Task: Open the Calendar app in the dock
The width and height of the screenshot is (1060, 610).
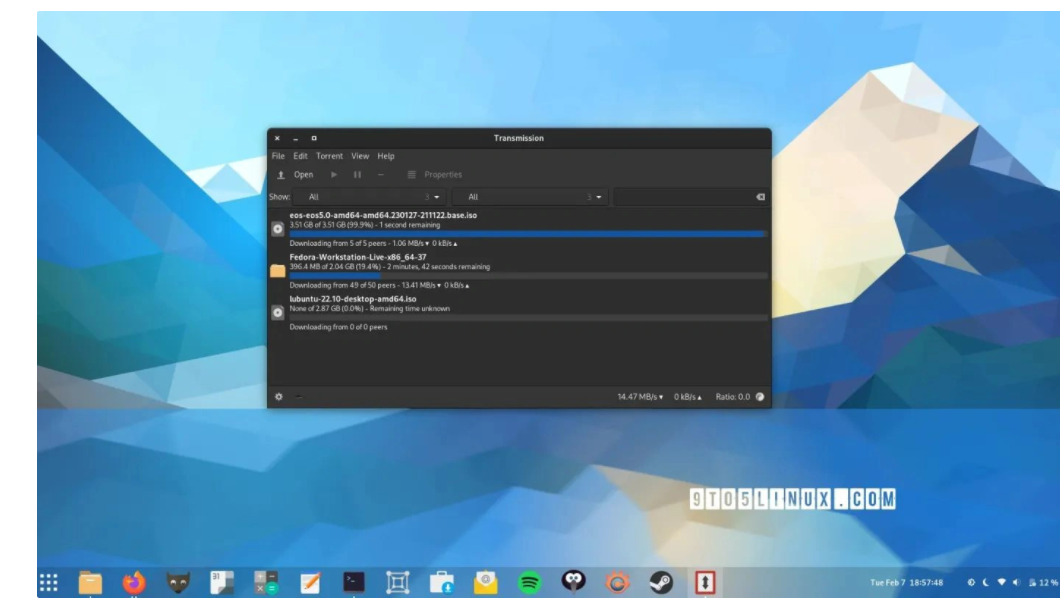Action: point(222,582)
